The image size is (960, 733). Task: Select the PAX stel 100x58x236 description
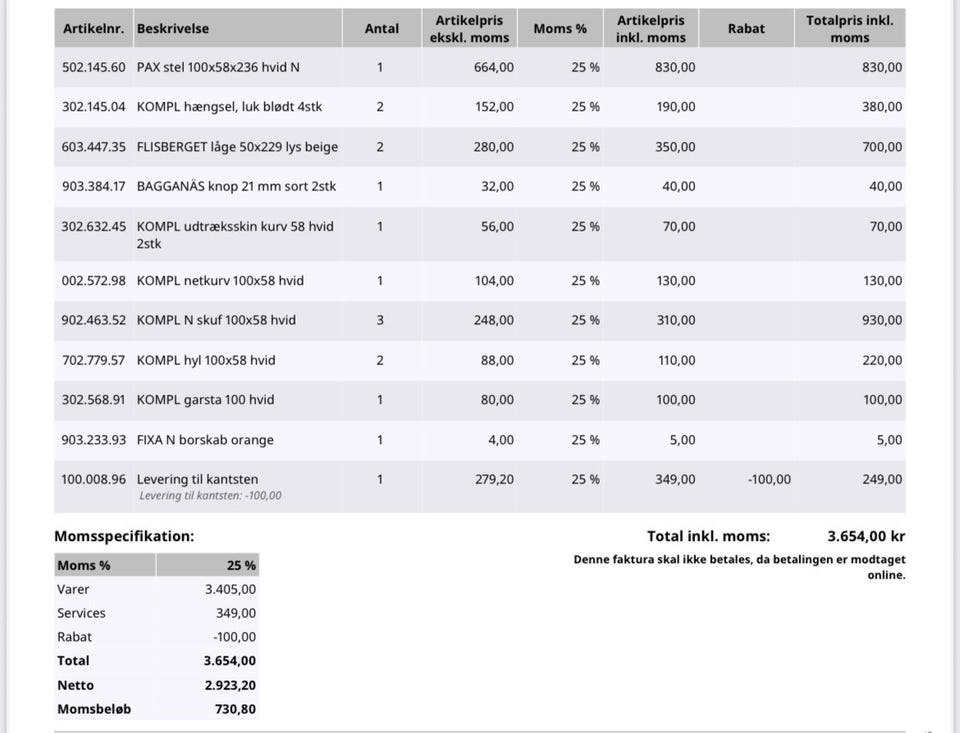218,67
